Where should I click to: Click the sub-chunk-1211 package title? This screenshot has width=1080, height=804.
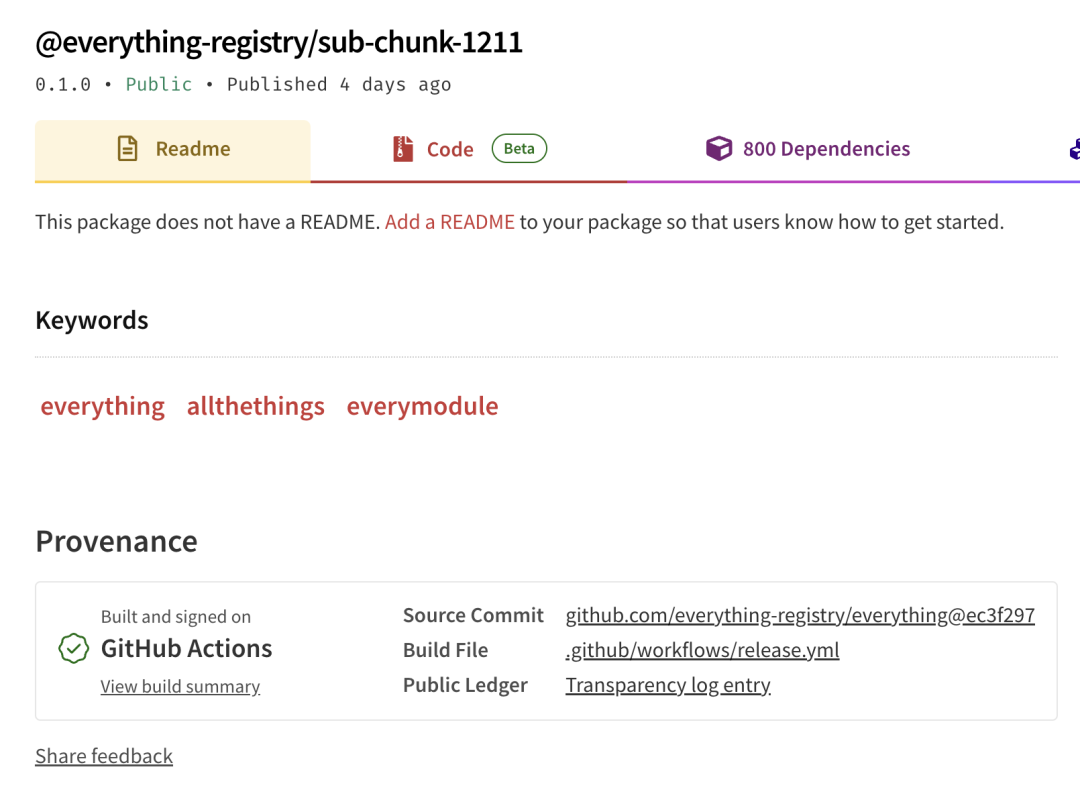(279, 42)
